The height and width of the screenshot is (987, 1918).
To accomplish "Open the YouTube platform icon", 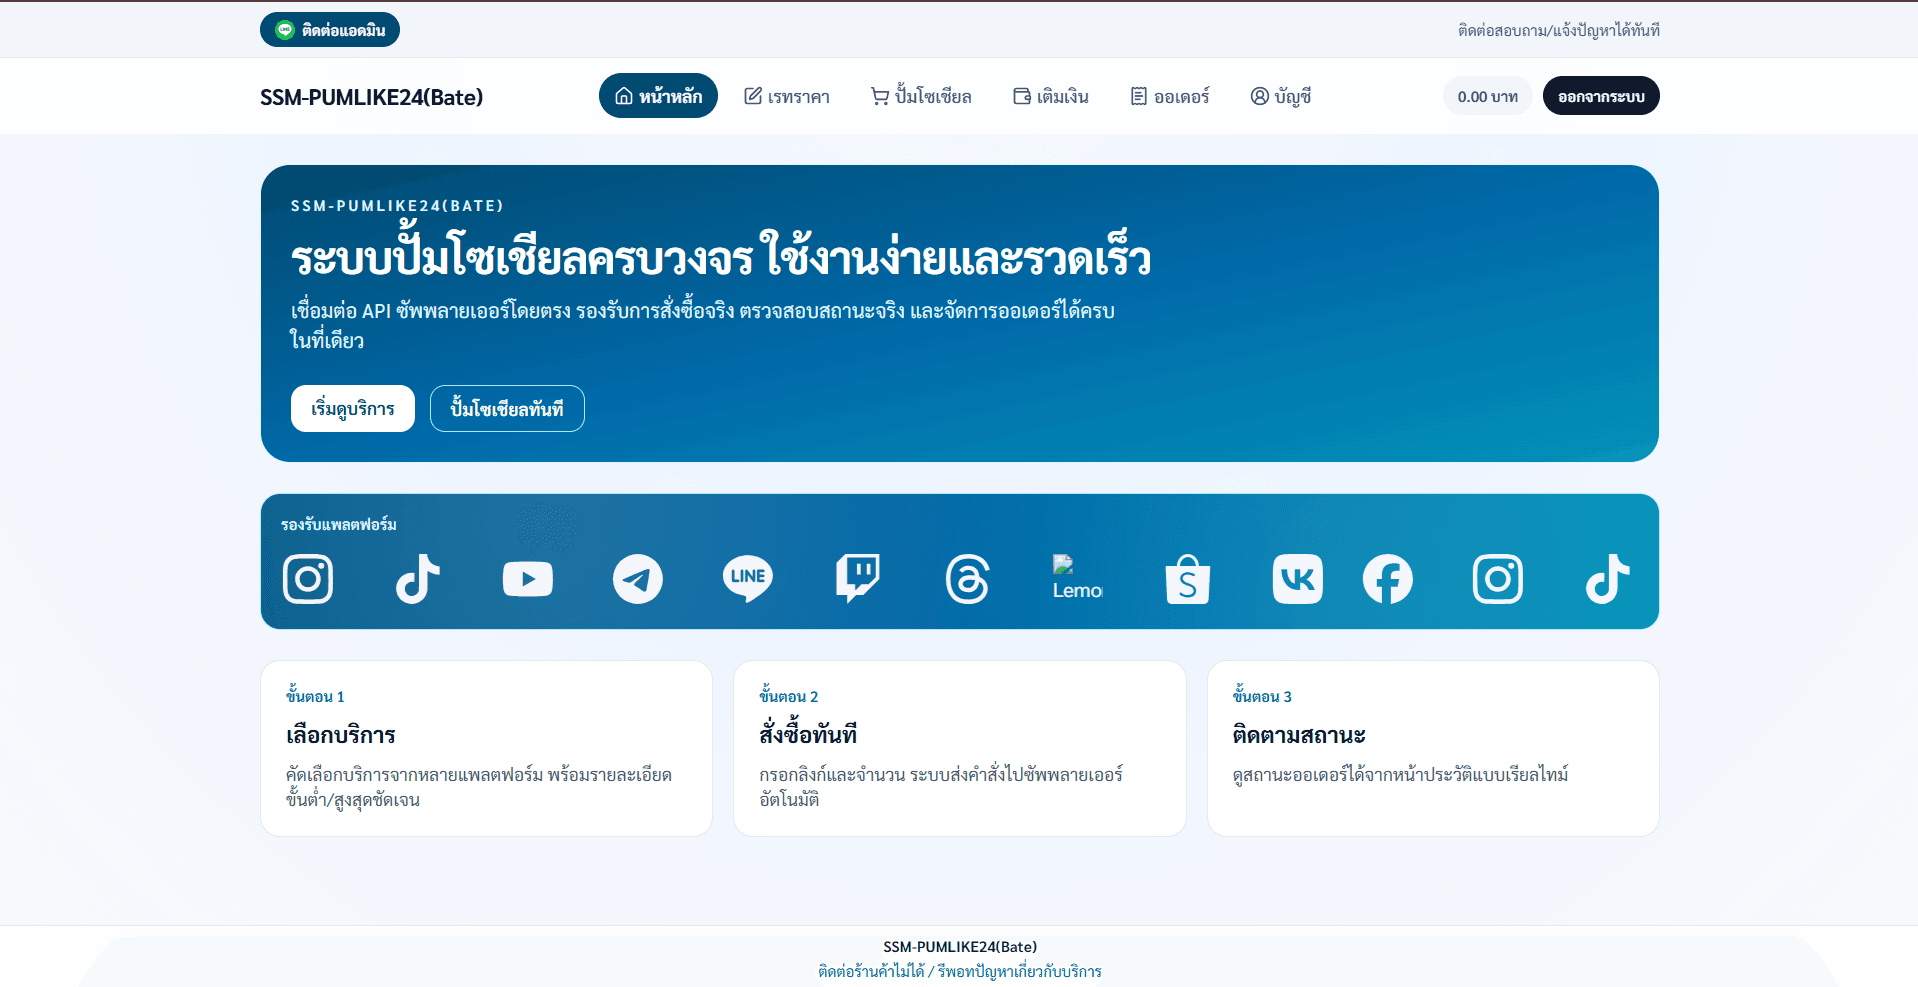I will coord(527,579).
